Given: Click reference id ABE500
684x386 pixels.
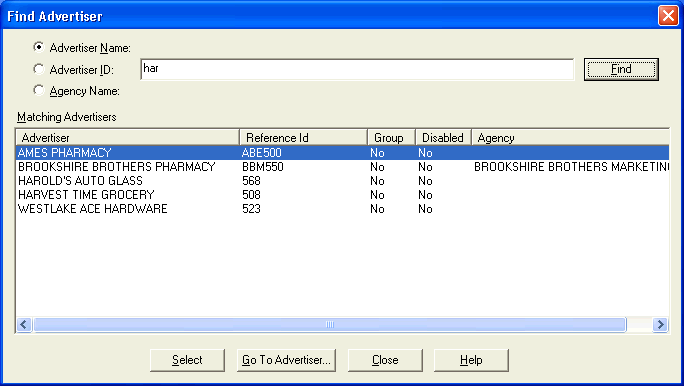Looking at the screenshot, I should click(262, 153).
